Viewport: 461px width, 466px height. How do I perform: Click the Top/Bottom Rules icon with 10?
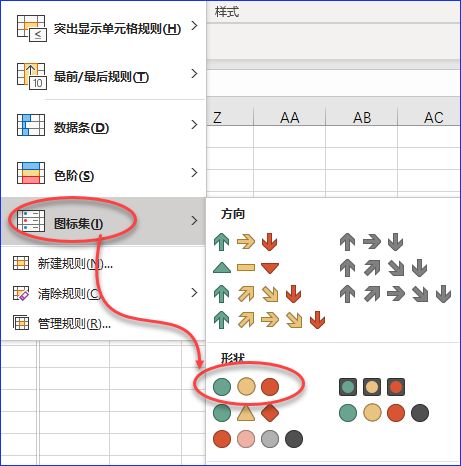point(31,77)
